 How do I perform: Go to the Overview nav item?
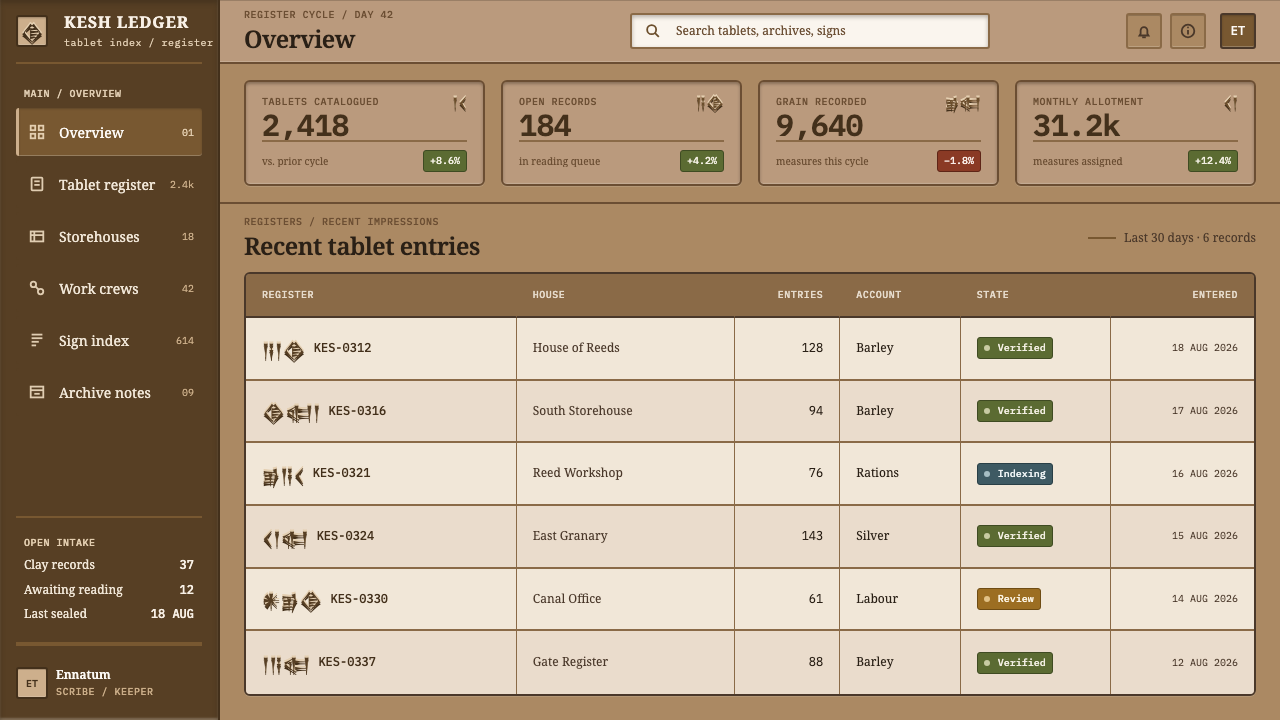(109, 133)
